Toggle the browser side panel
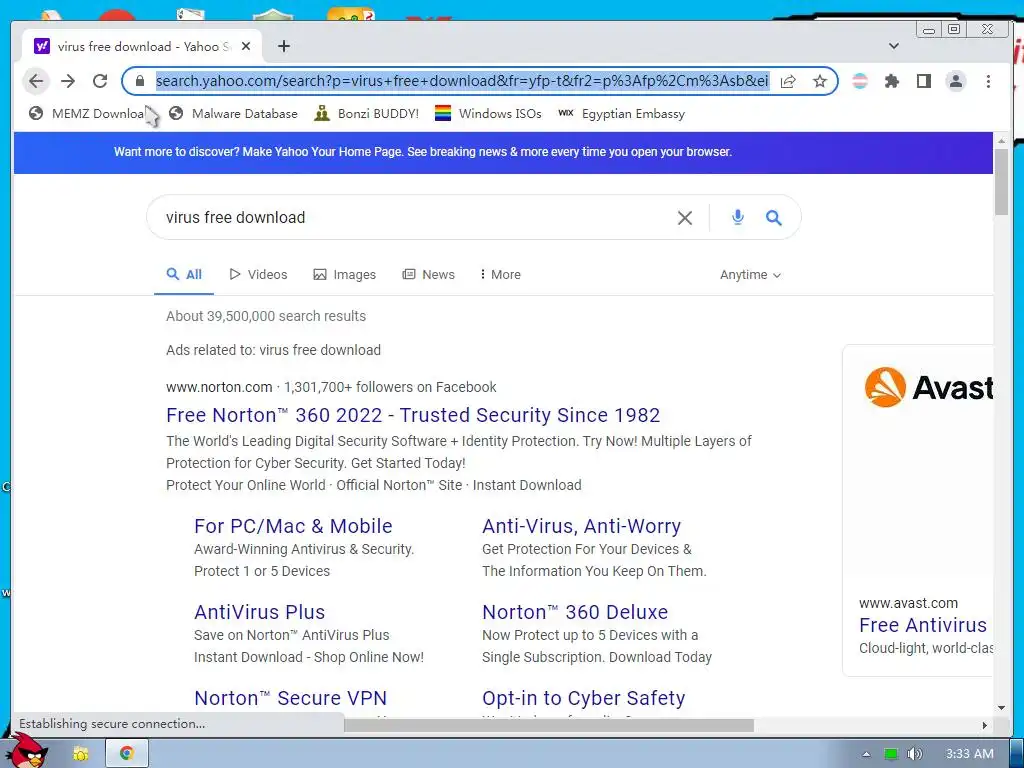 click(923, 81)
